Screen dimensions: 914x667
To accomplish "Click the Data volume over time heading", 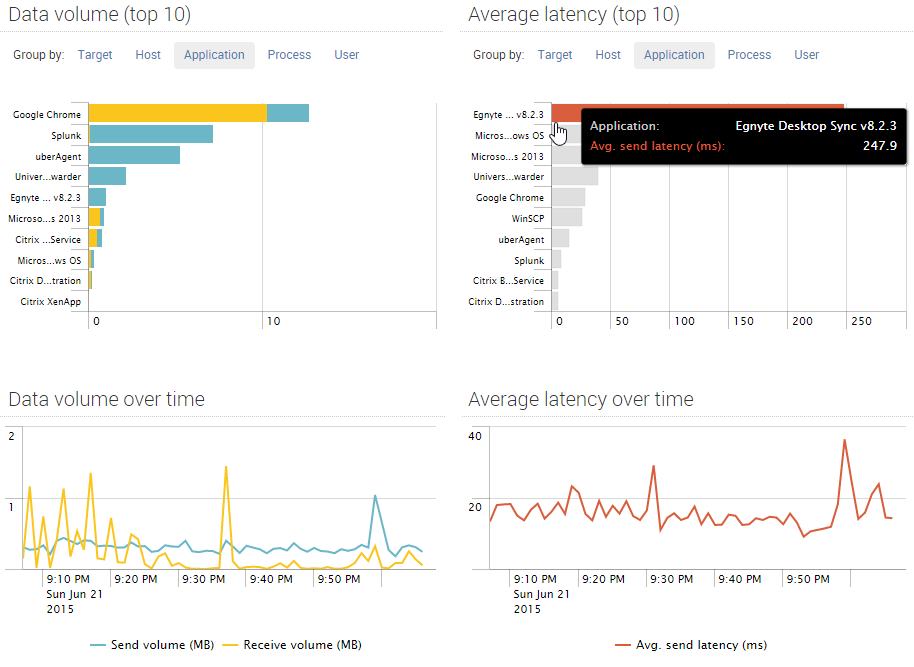I will click(x=107, y=399).
